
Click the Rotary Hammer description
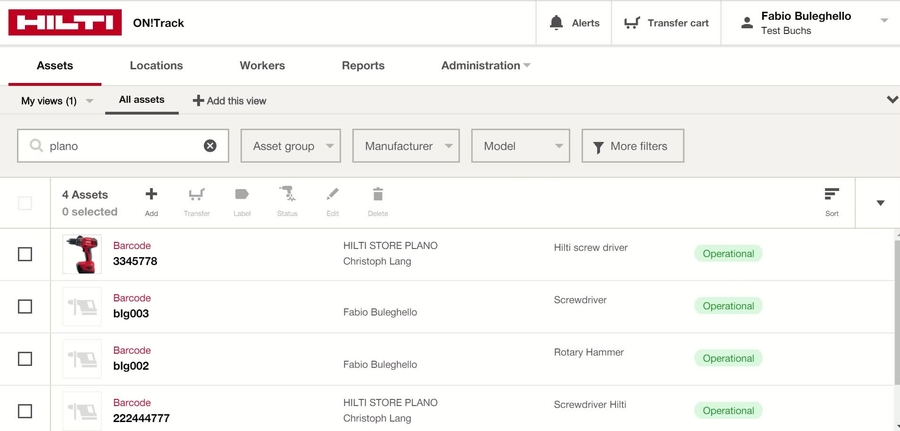(588, 352)
